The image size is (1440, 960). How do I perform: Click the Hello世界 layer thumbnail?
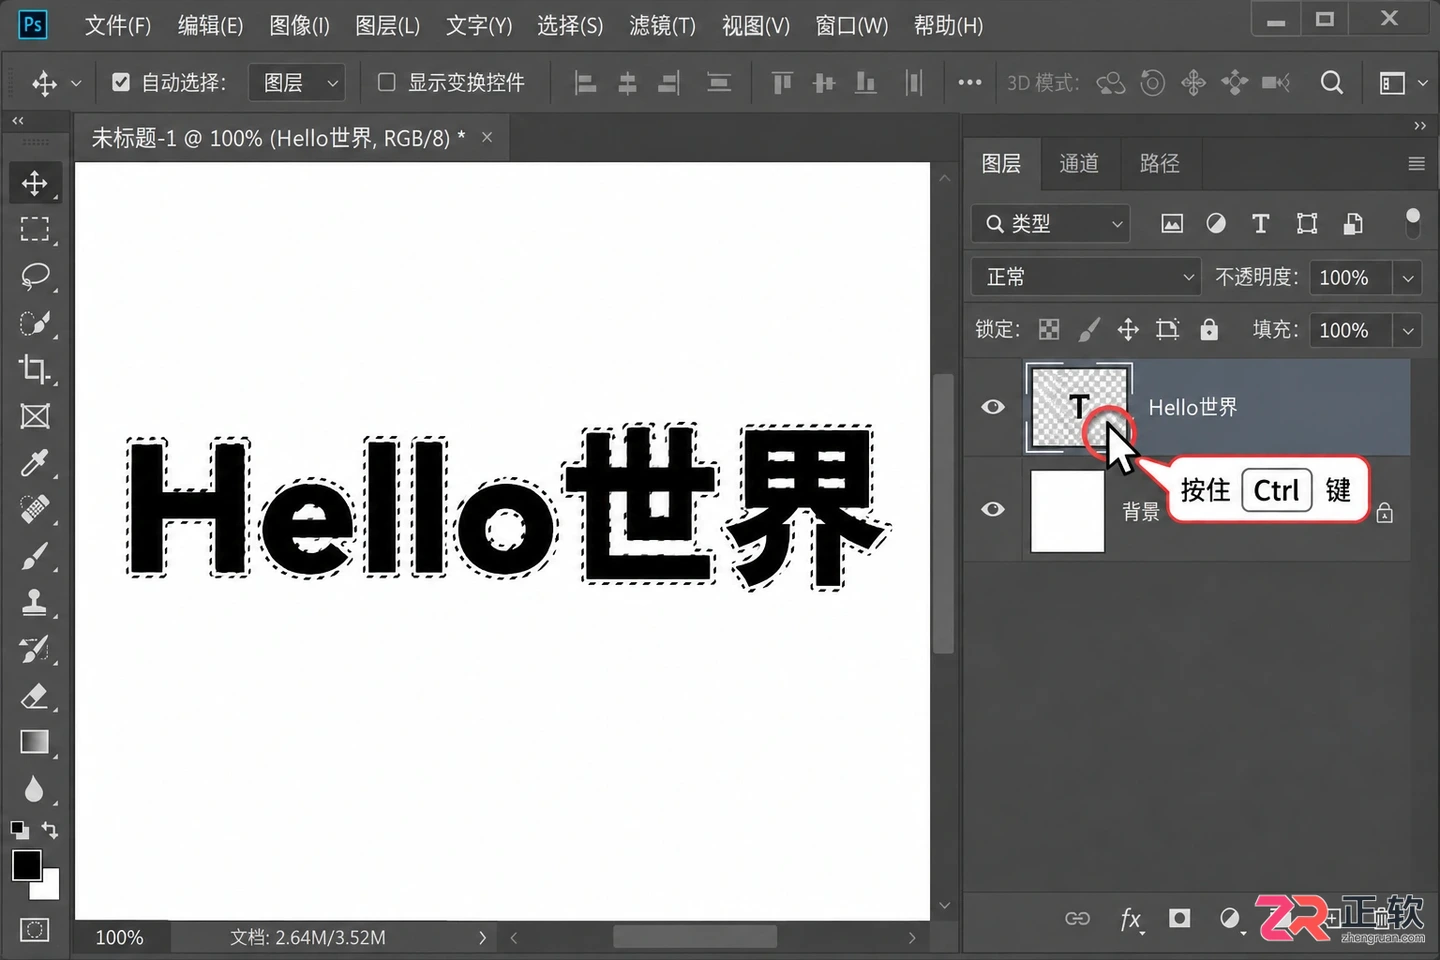[x=1079, y=407]
